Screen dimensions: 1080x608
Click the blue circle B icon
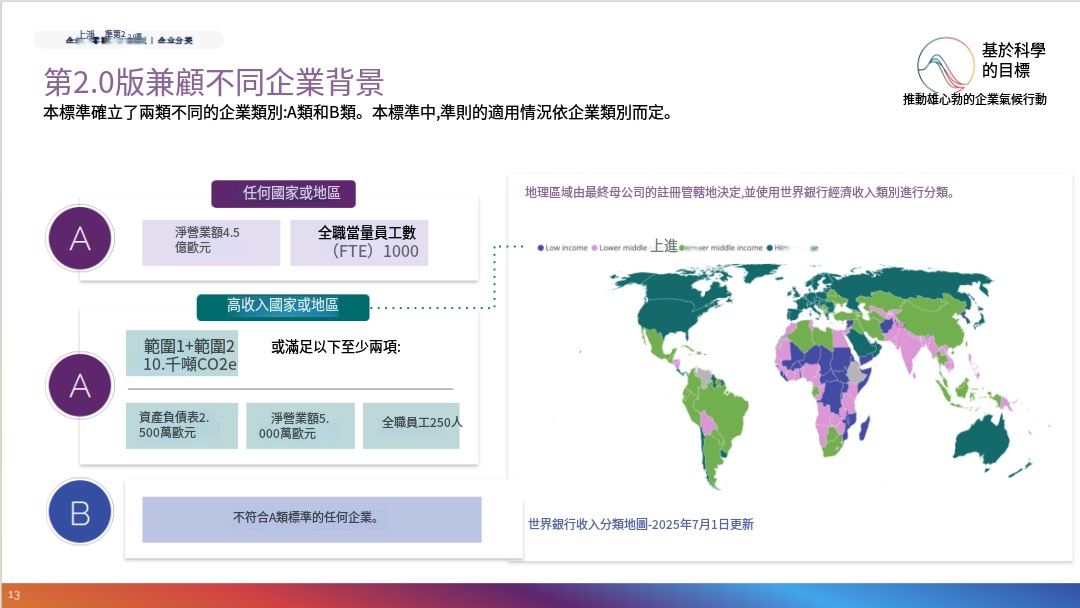tap(80, 512)
